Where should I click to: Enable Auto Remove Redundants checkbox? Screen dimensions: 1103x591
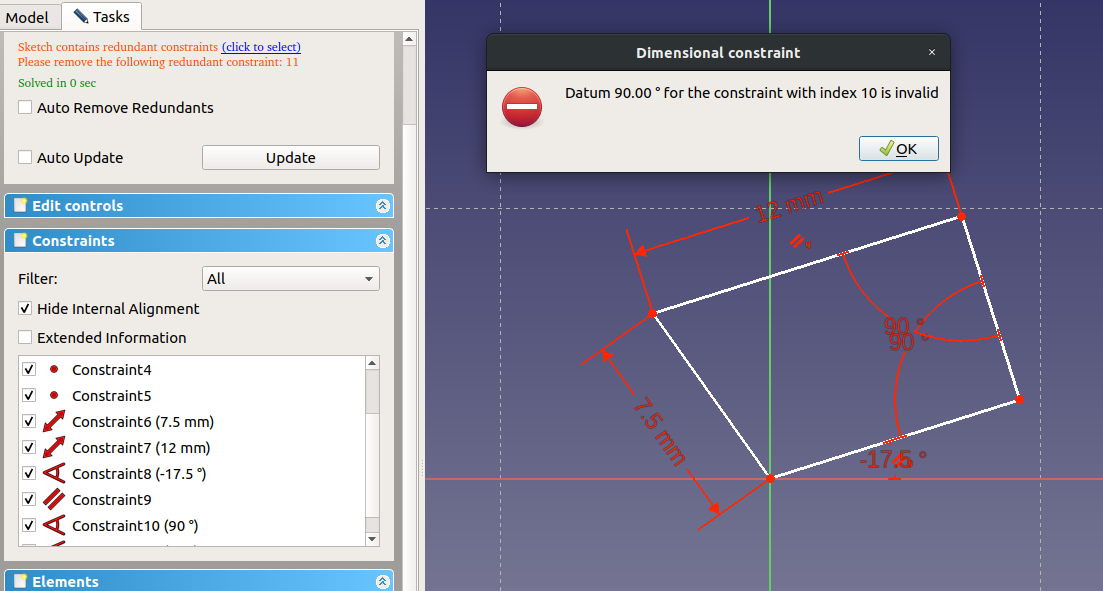[26, 108]
